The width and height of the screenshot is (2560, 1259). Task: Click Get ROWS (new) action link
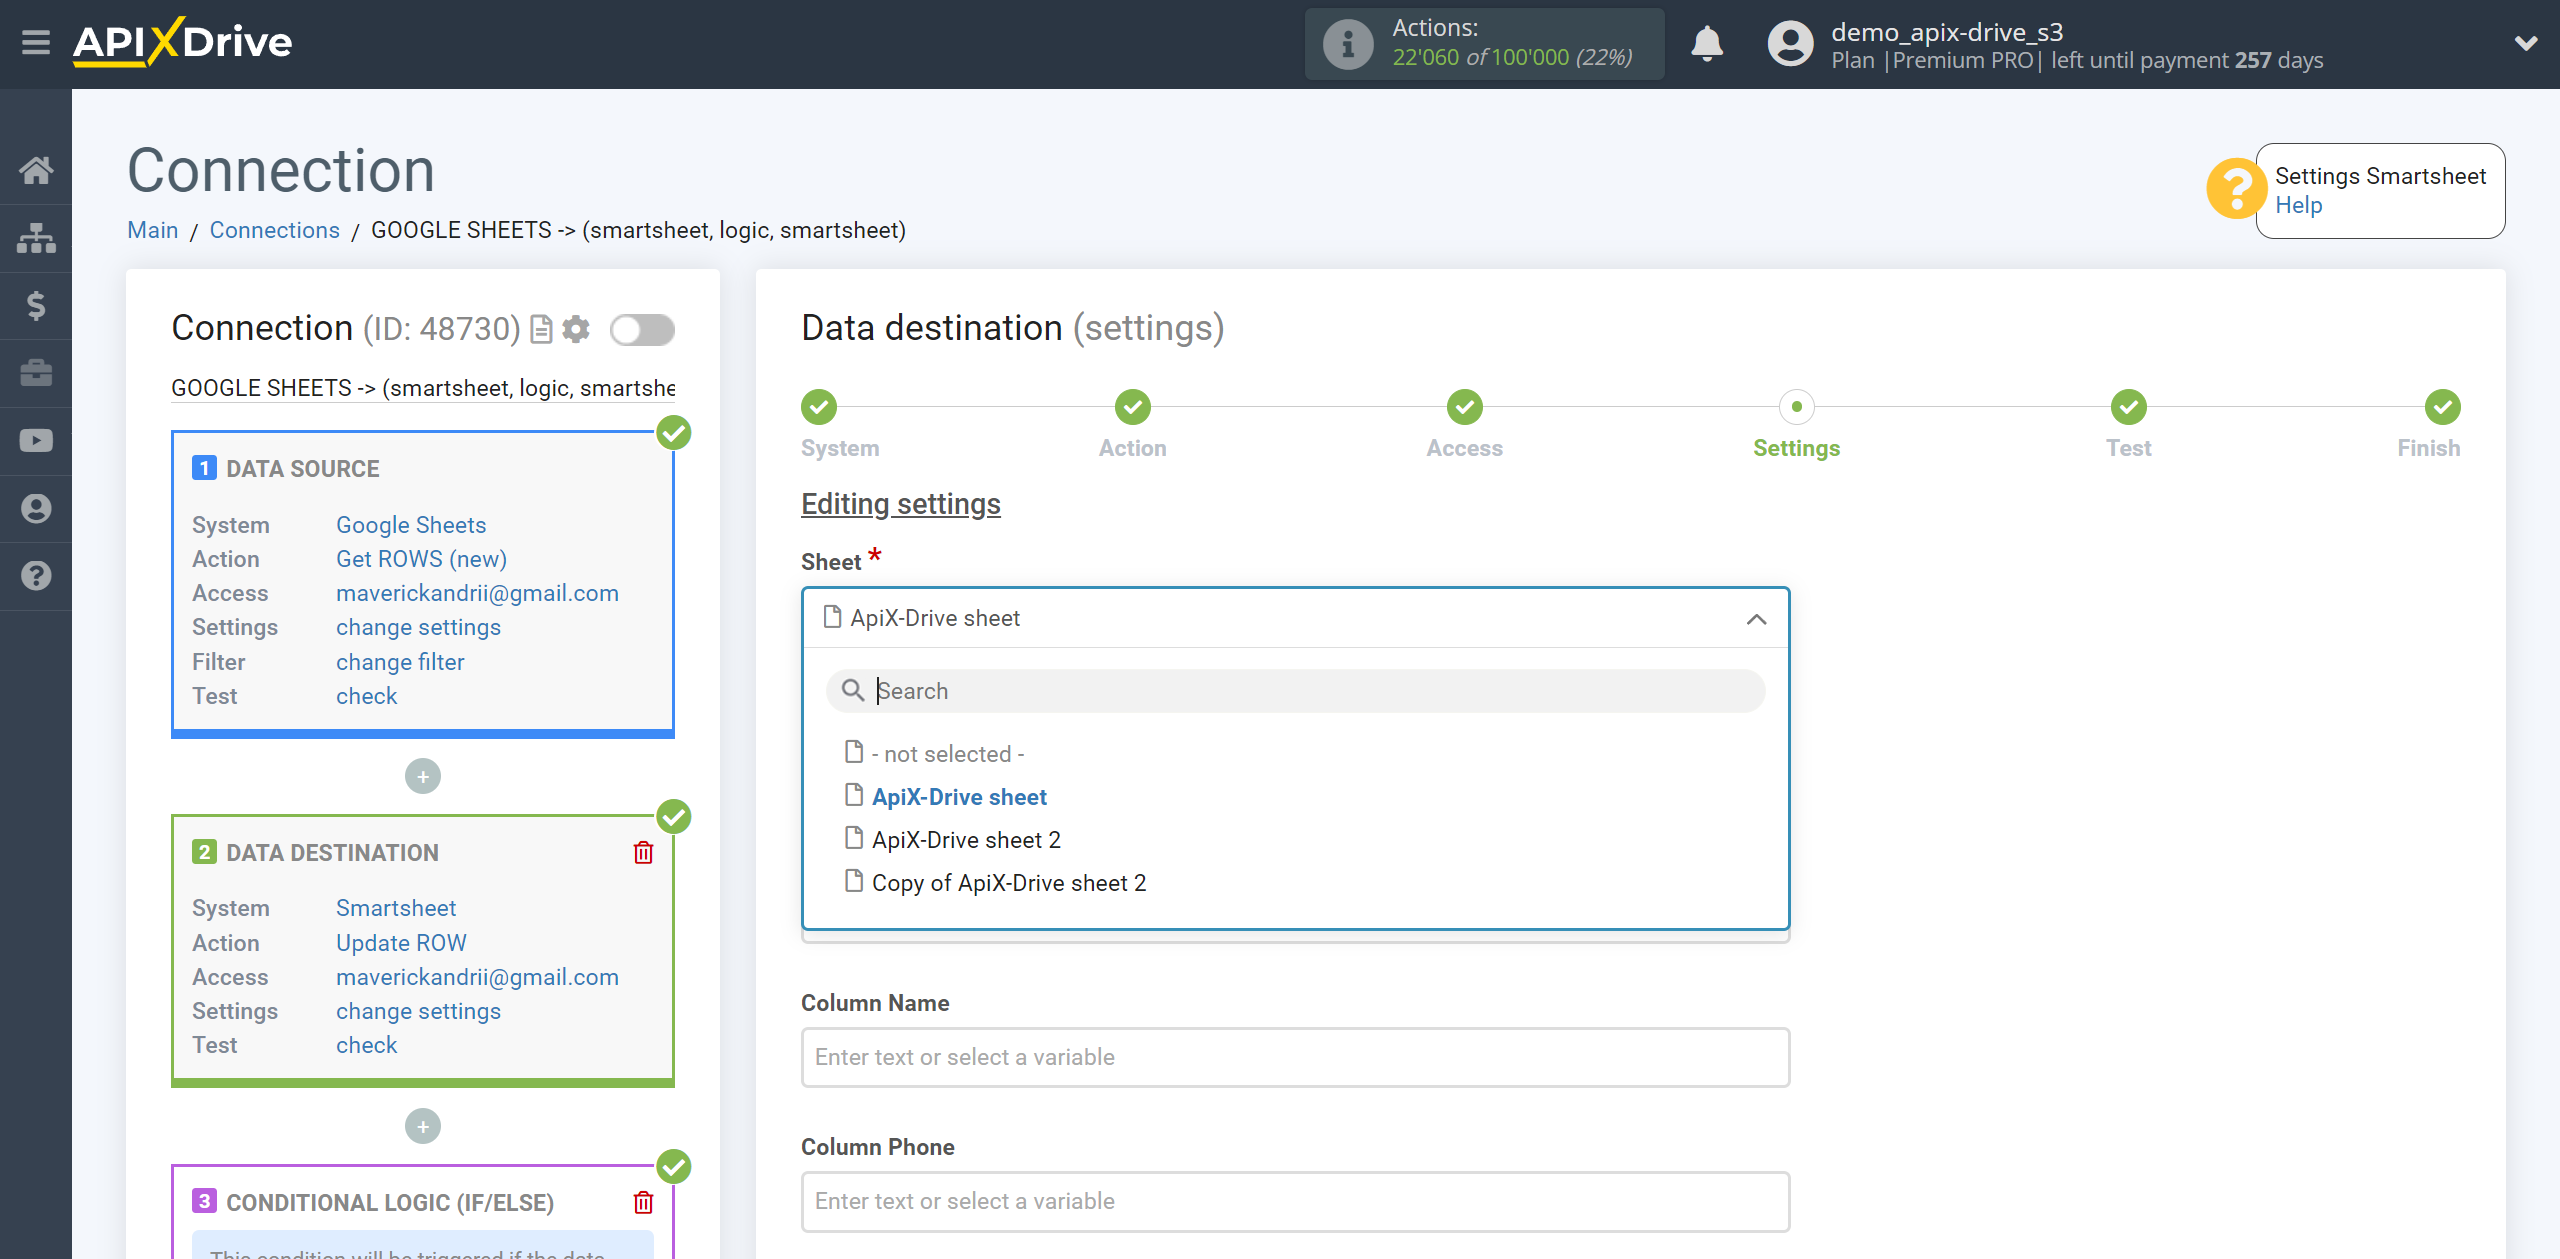(421, 559)
